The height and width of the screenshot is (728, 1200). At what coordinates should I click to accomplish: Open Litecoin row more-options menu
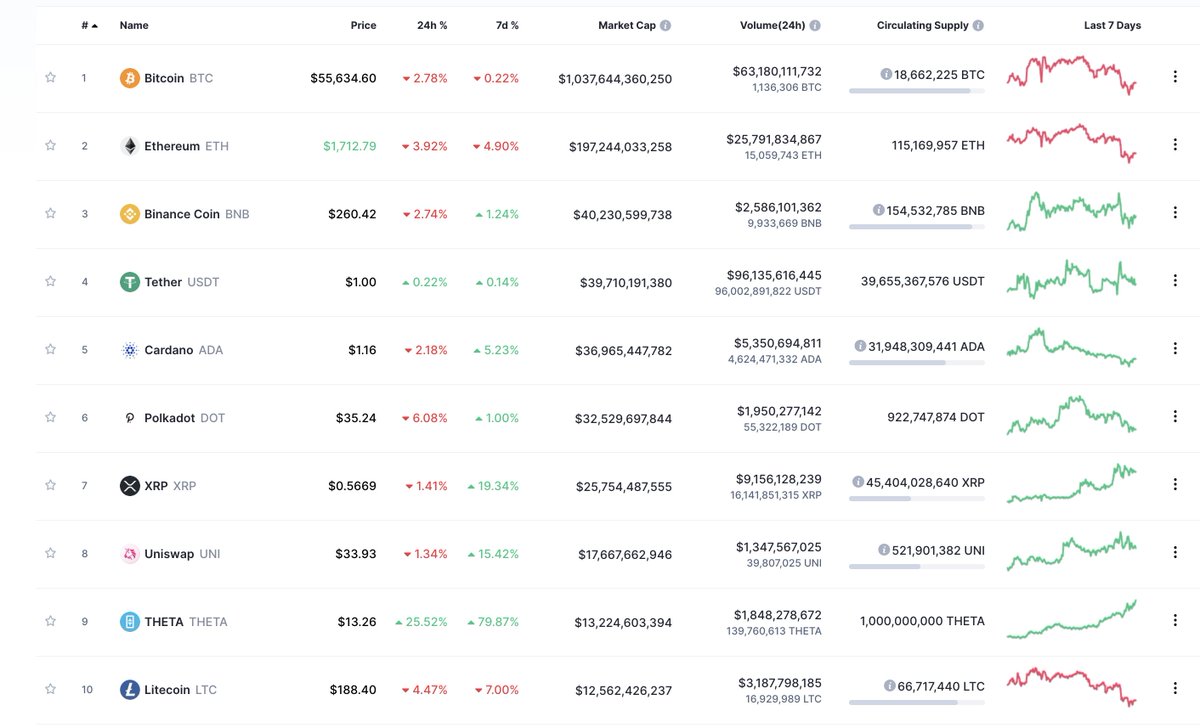tap(1175, 689)
